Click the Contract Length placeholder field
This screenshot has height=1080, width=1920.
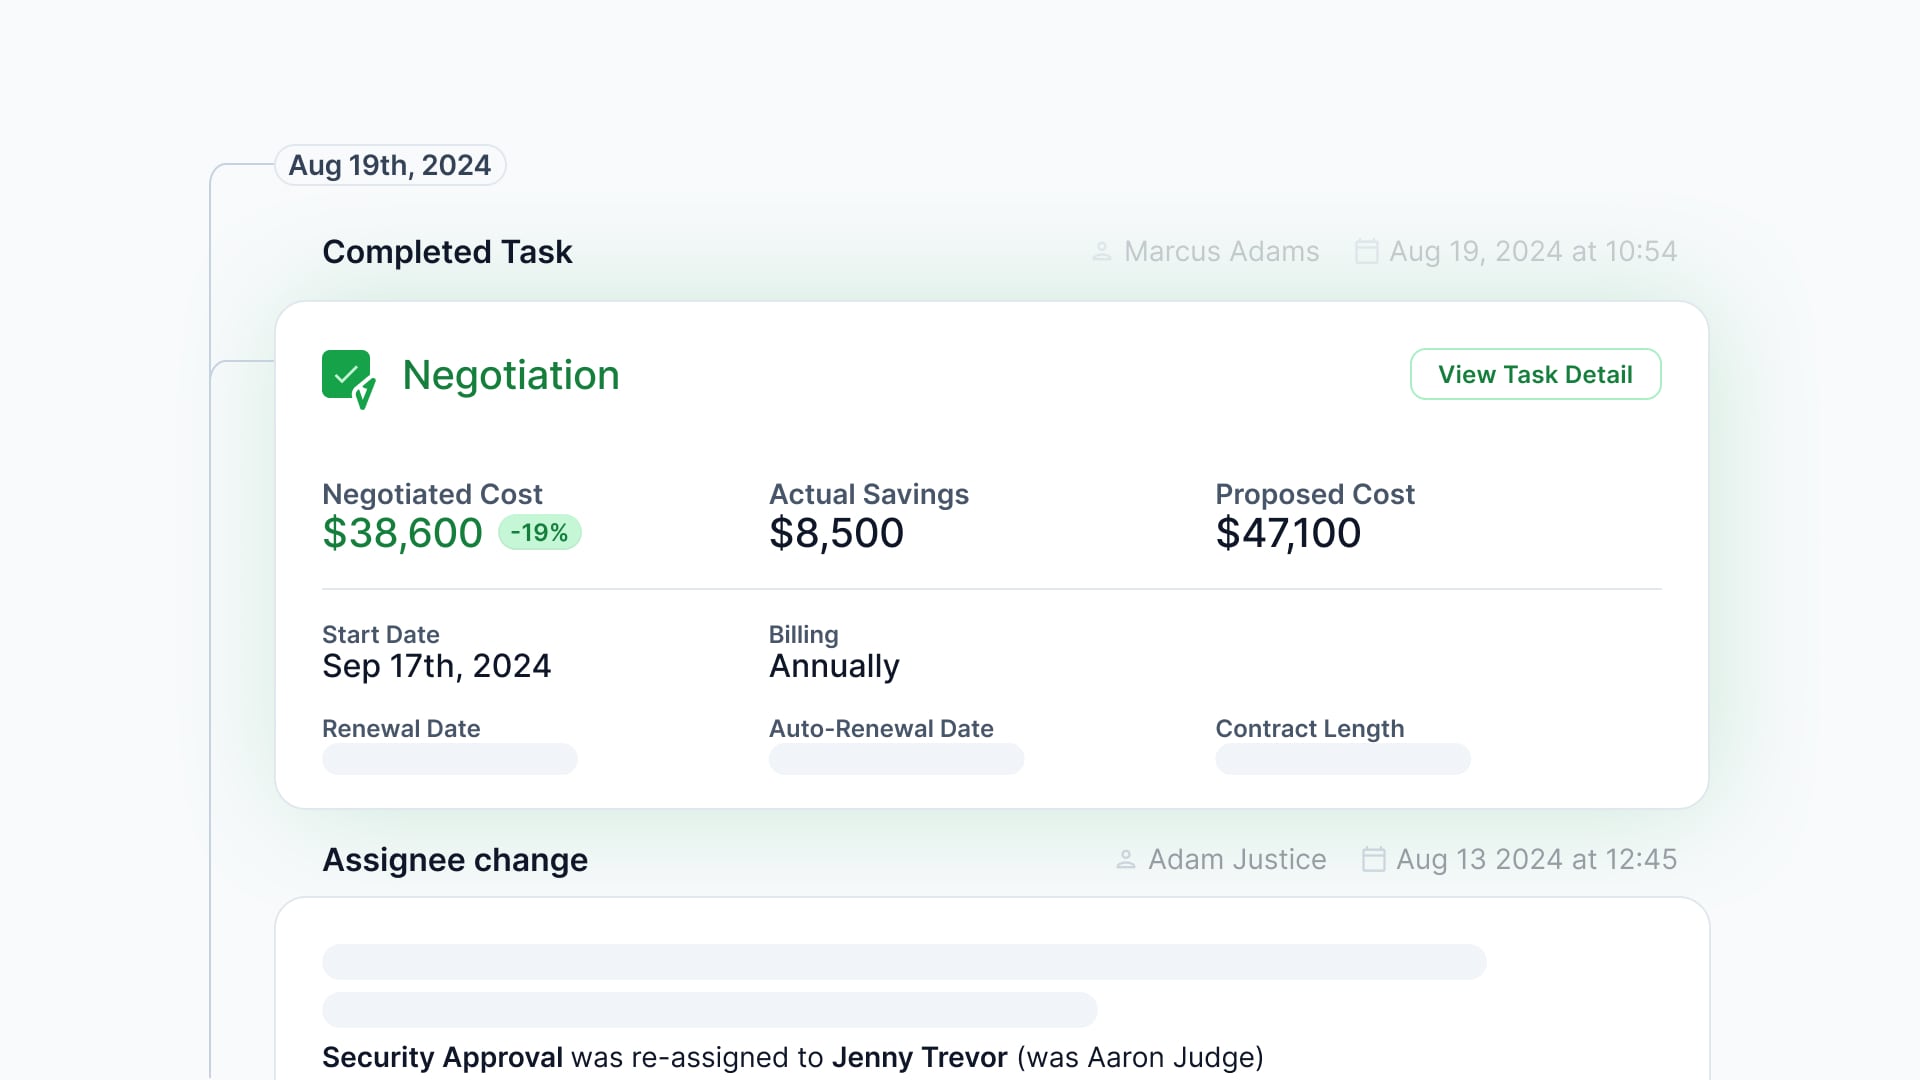pyautogui.click(x=1343, y=759)
